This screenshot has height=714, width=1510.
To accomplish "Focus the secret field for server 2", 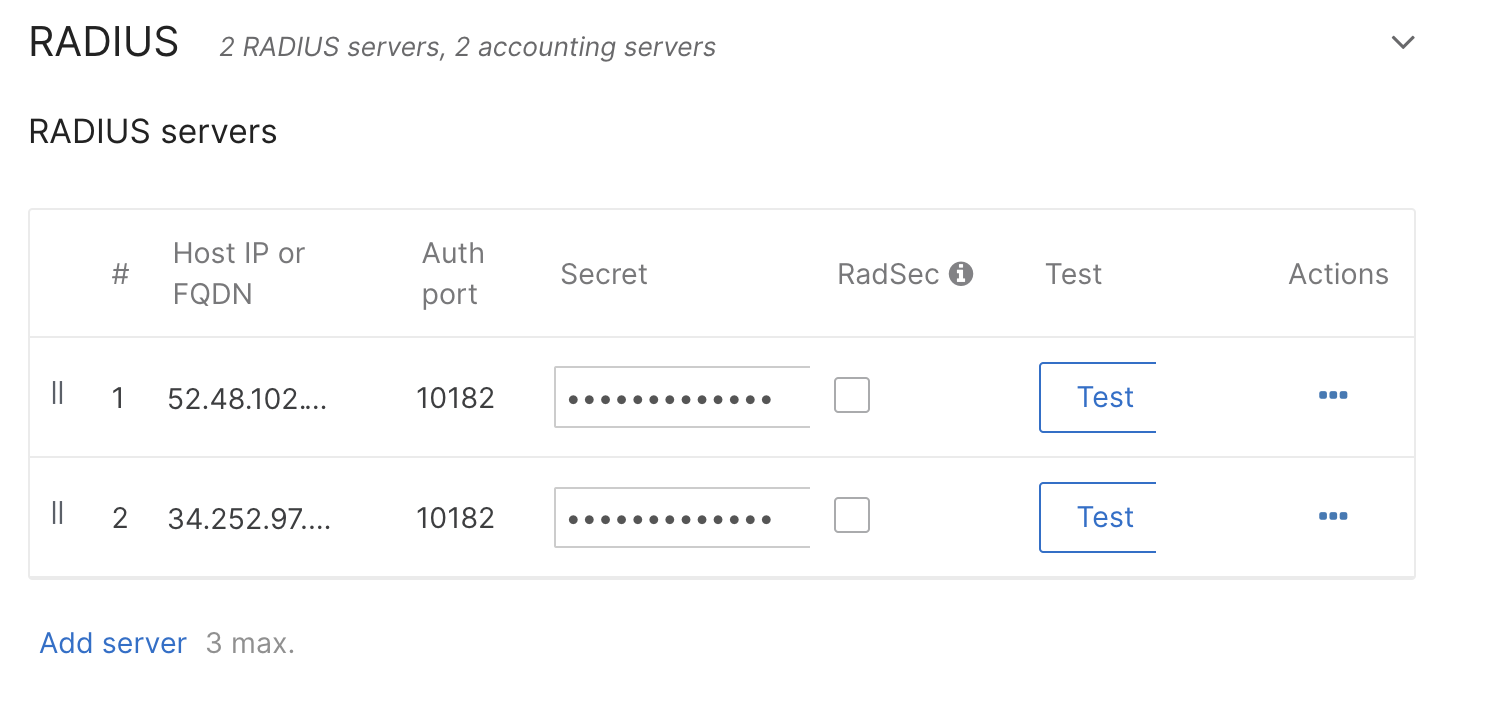I will [682, 517].
